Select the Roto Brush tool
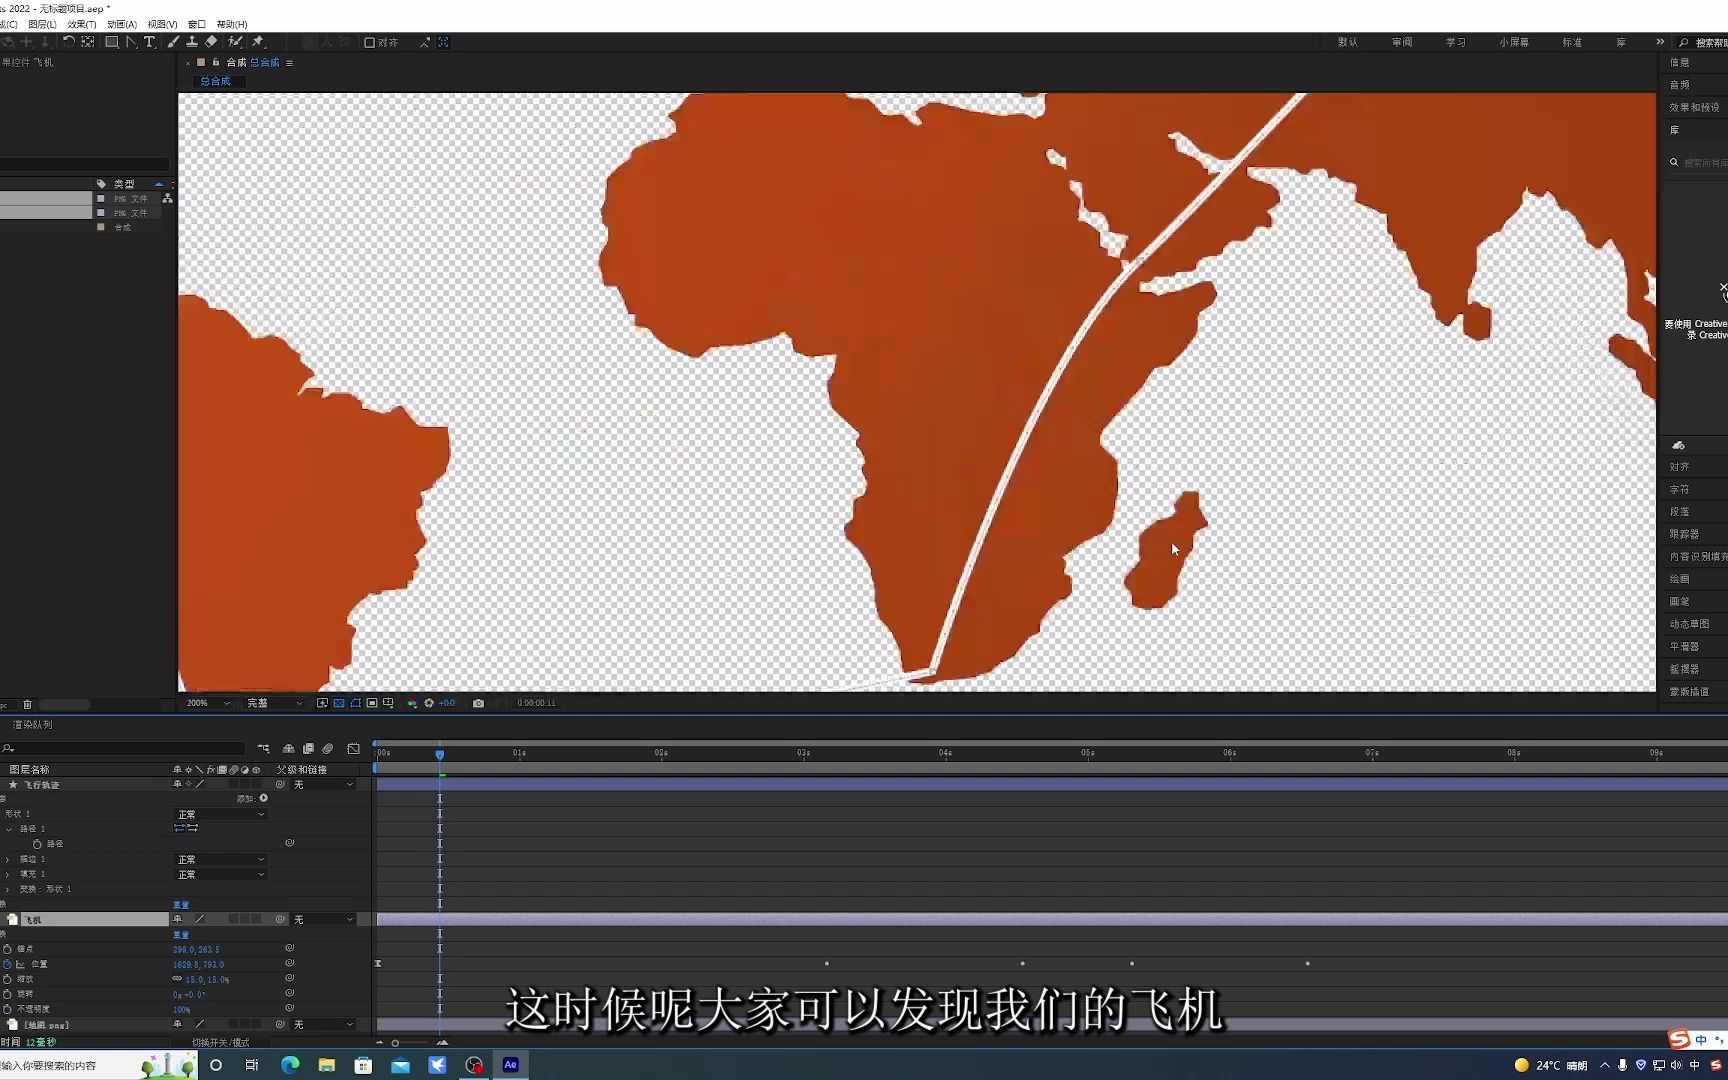1728x1080 pixels. tap(235, 42)
